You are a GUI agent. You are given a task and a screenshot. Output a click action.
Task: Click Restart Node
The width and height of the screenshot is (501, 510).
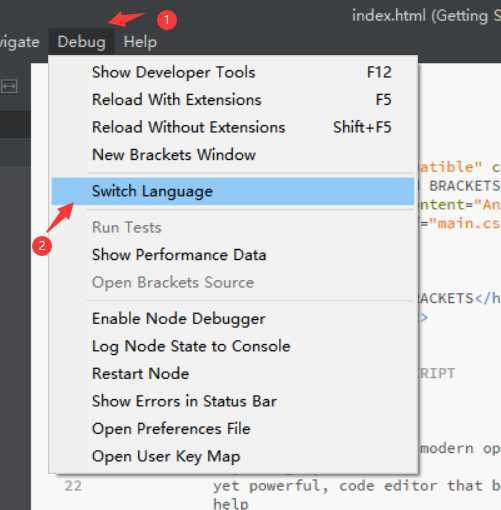coord(233,374)
